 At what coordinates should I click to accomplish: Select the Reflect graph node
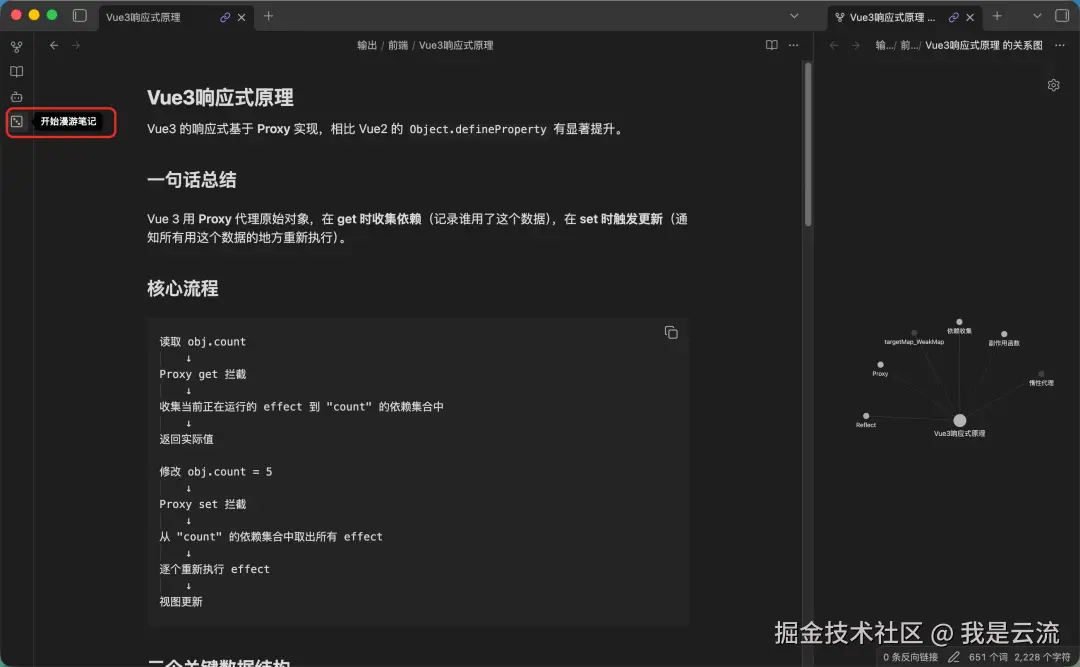[866, 416]
